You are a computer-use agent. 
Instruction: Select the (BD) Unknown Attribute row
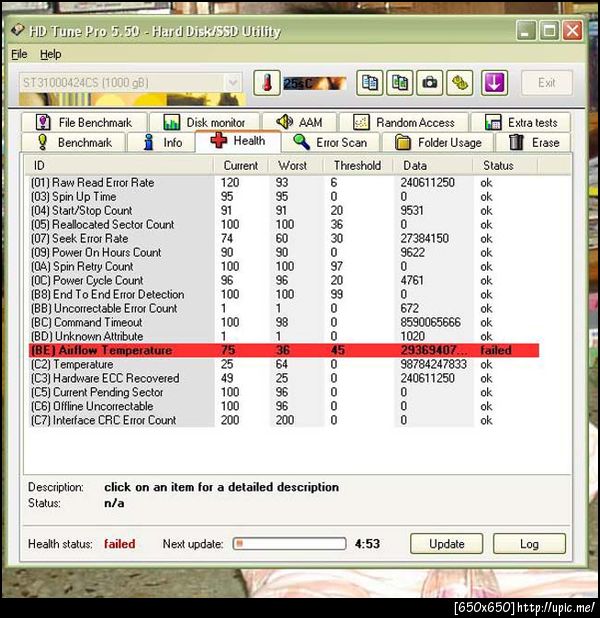pos(284,336)
